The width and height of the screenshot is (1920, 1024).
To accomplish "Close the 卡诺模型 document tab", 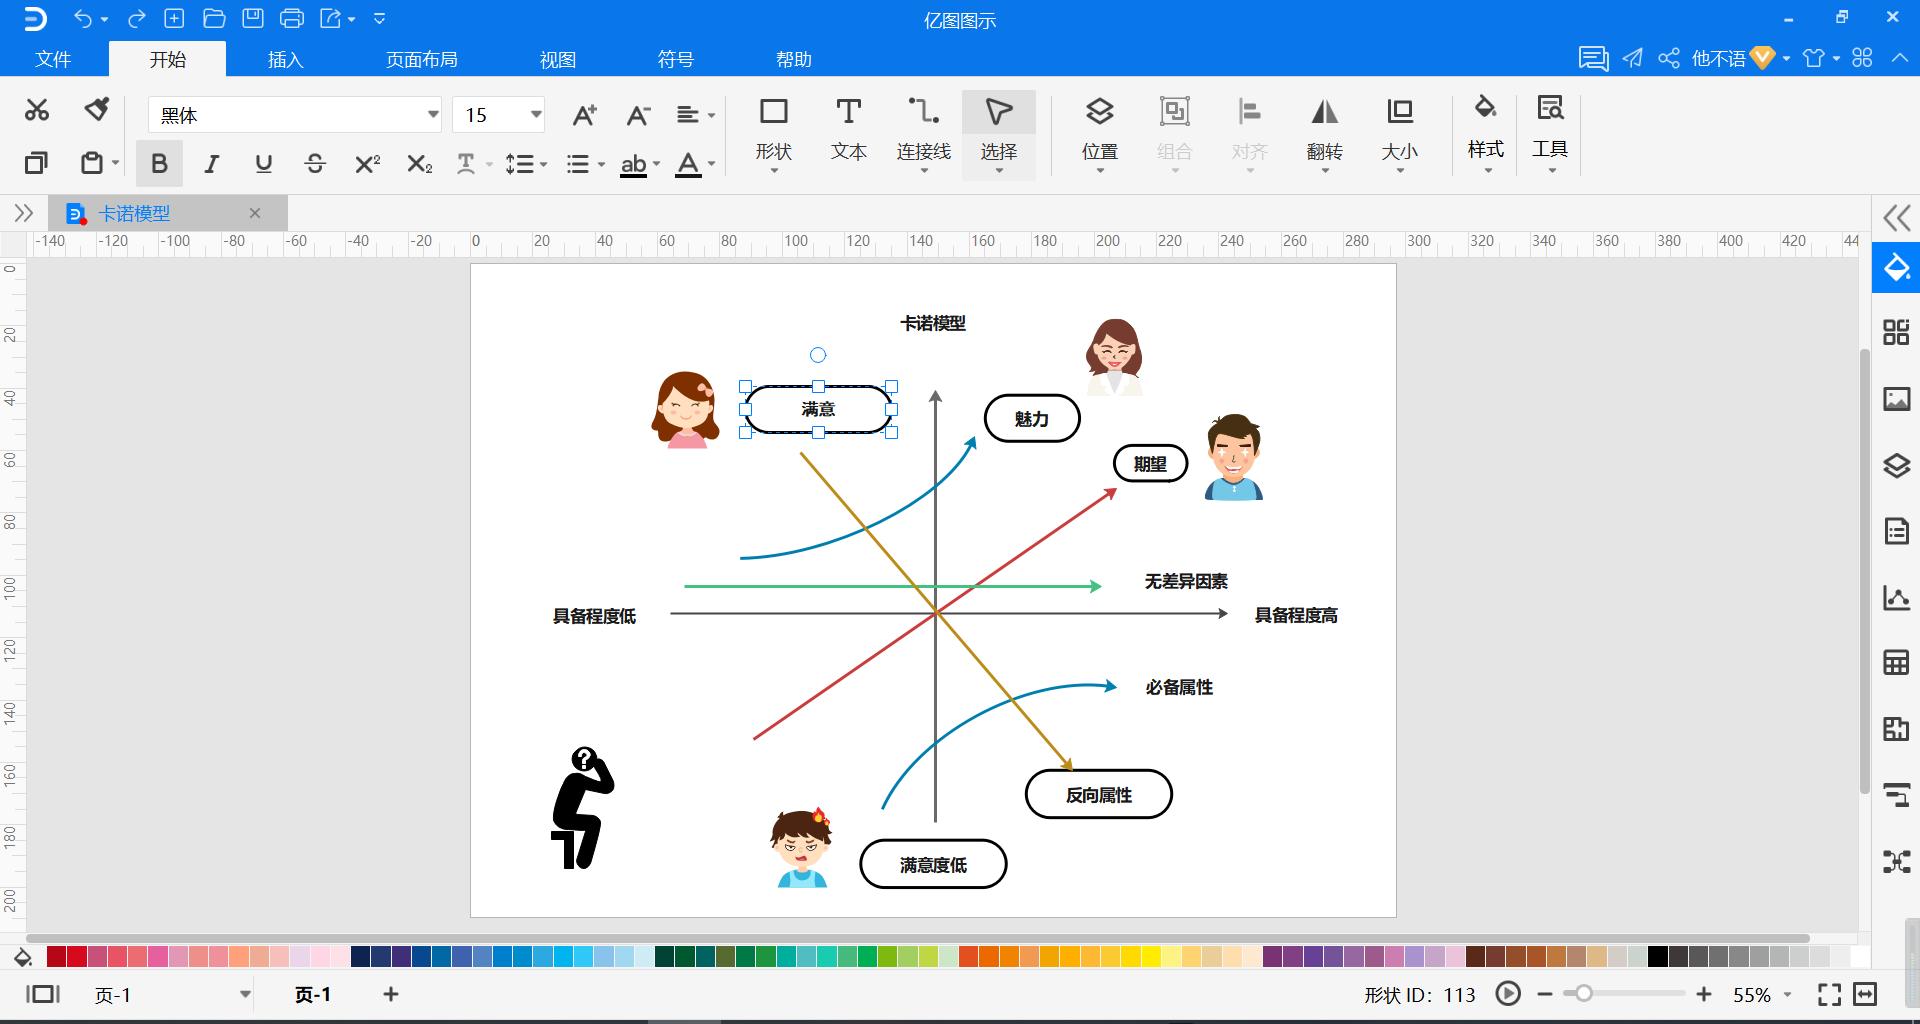I will pyautogui.click(x=255, y=213).
